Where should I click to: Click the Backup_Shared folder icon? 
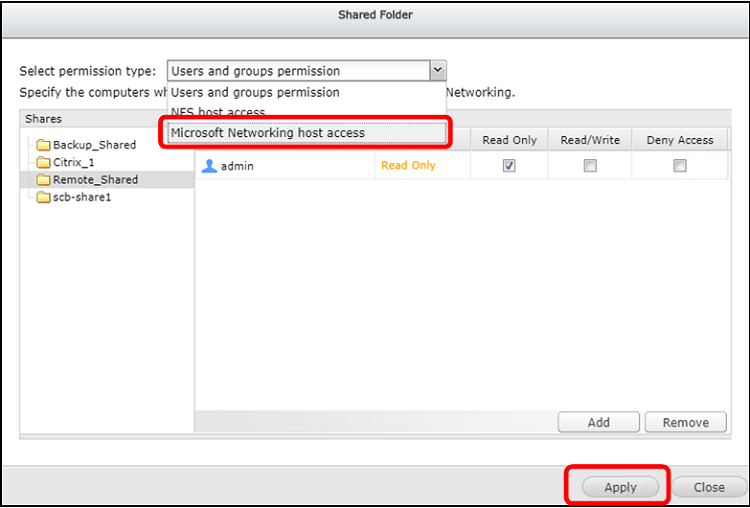44,144
